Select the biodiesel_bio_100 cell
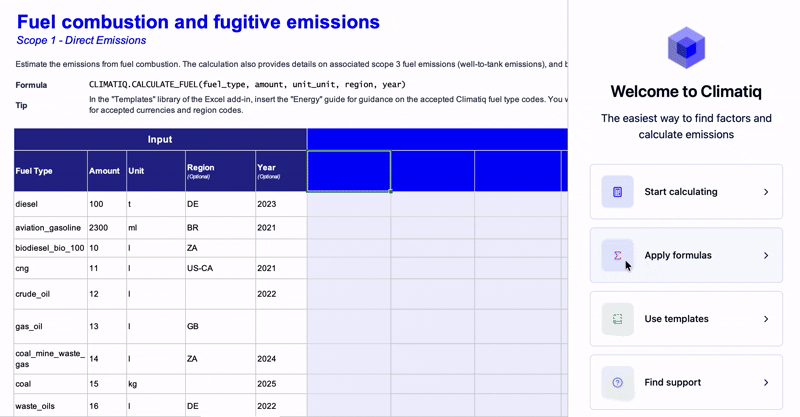Image resolution: width=800 pixels, height=417 pixels. click(51, 248)
